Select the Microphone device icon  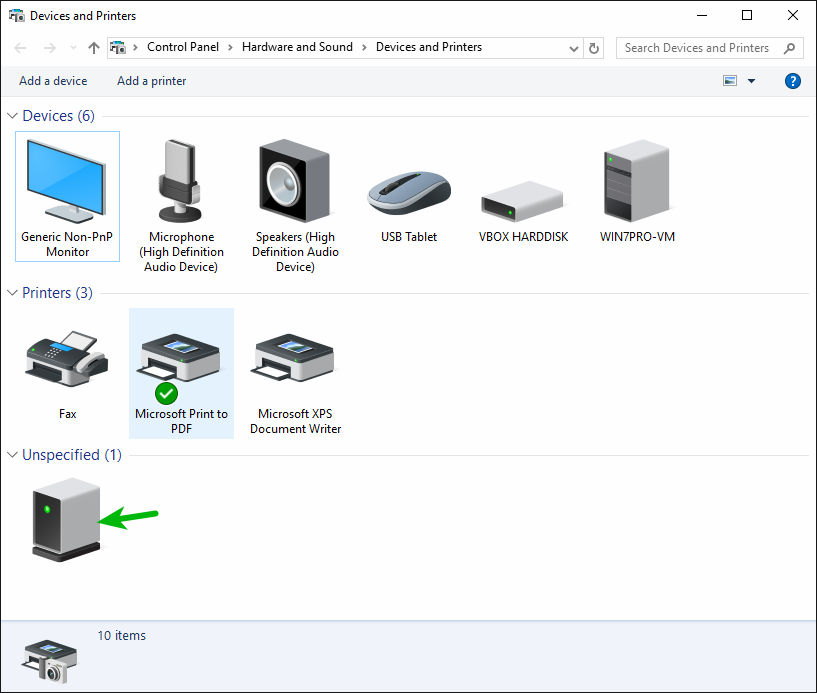(181, 181)
